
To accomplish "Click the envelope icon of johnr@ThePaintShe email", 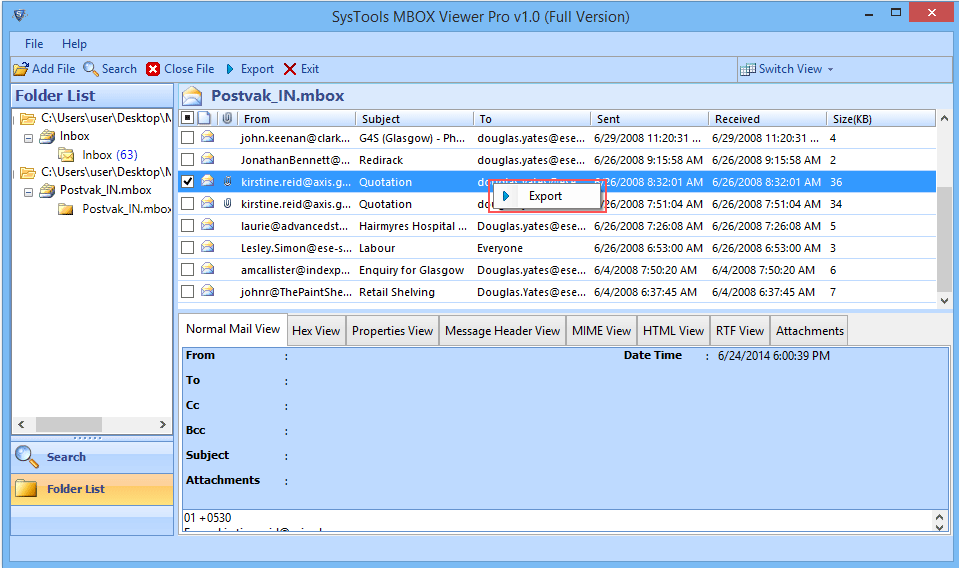I will pos(208,291).
